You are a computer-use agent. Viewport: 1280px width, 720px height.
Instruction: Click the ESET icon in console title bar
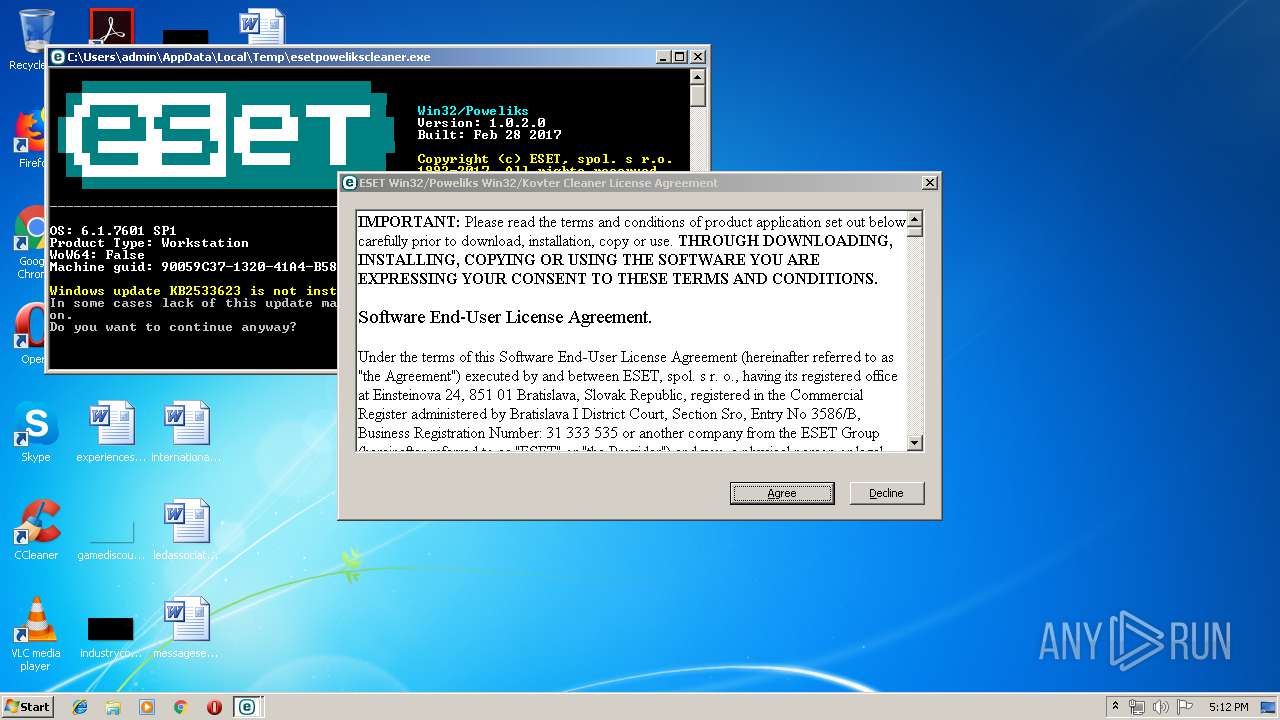coord(58,57)
